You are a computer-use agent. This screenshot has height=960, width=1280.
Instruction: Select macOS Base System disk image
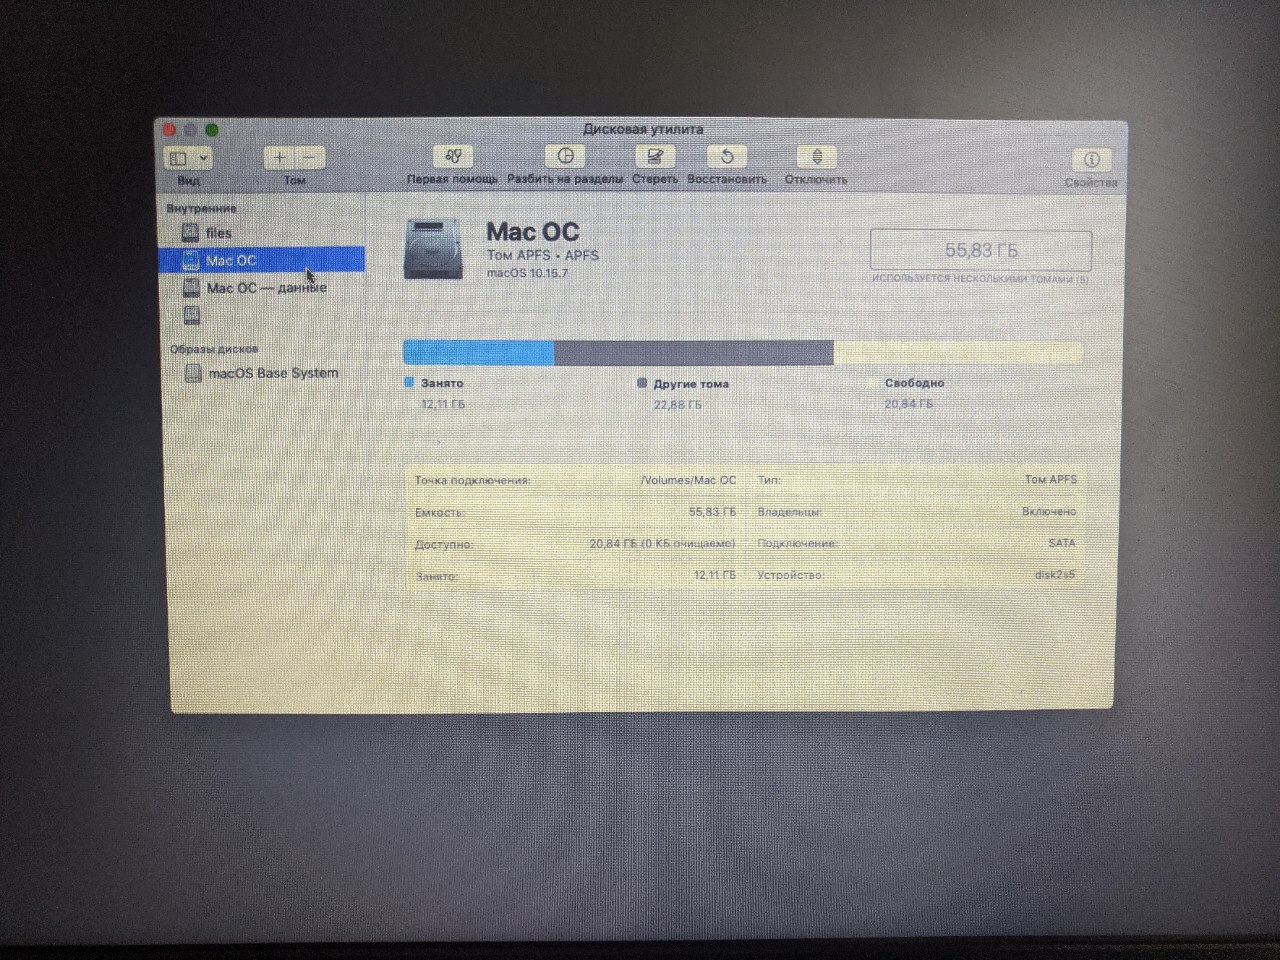[262, 373]
